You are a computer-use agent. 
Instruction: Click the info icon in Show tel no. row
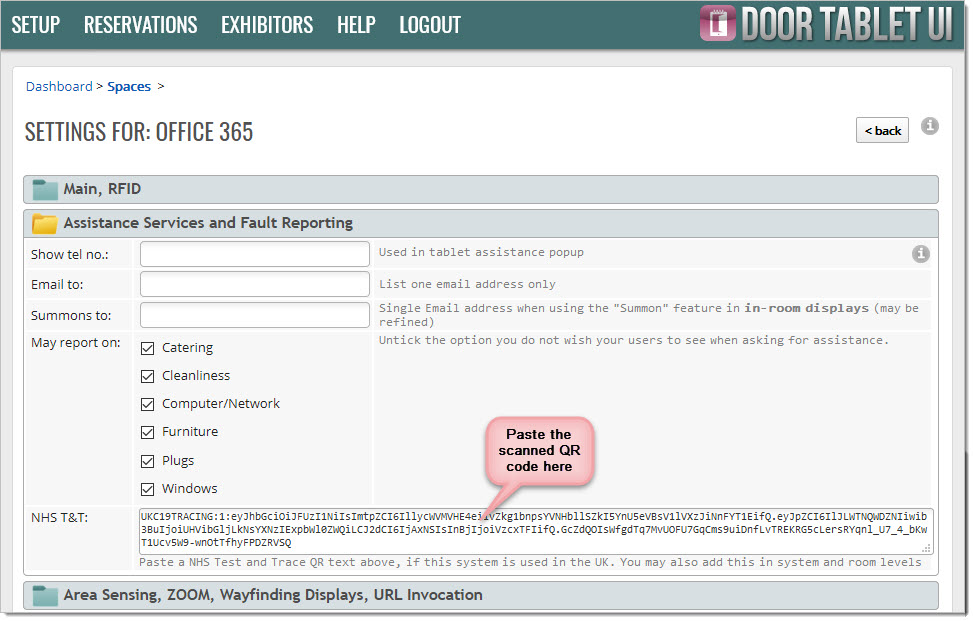click(920, 253)
